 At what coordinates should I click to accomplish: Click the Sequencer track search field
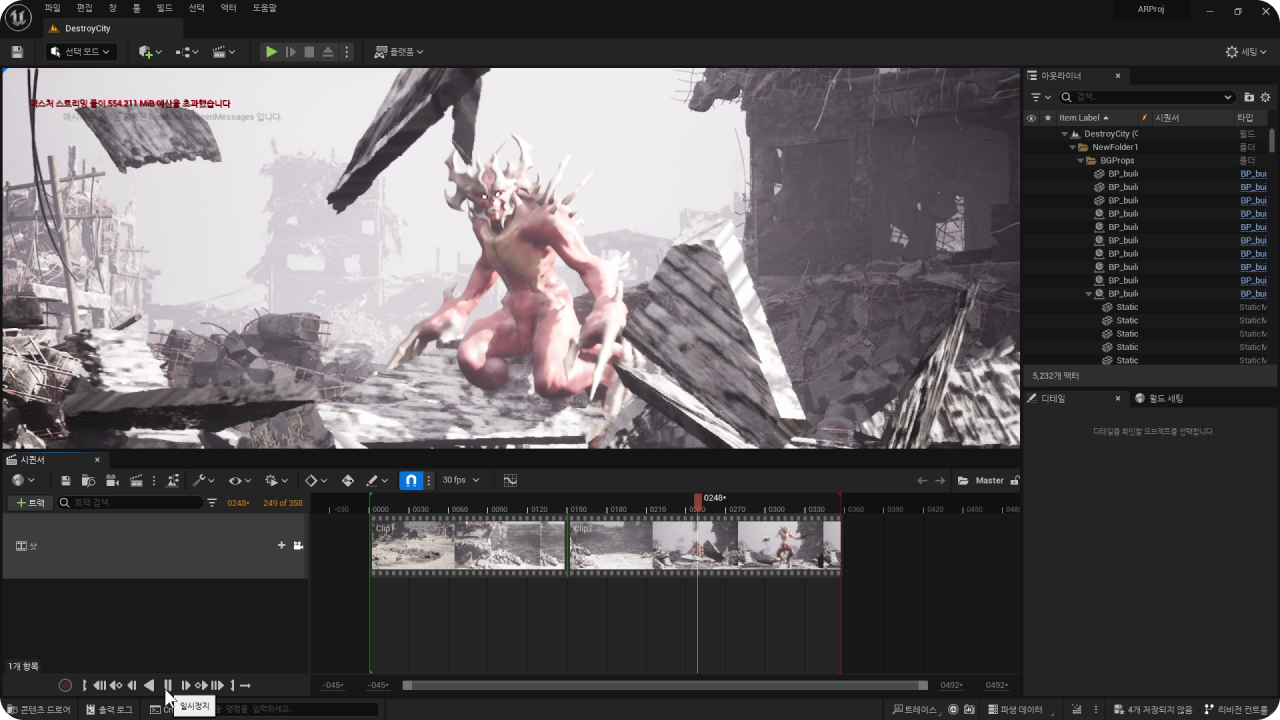[x=130, y=503]
